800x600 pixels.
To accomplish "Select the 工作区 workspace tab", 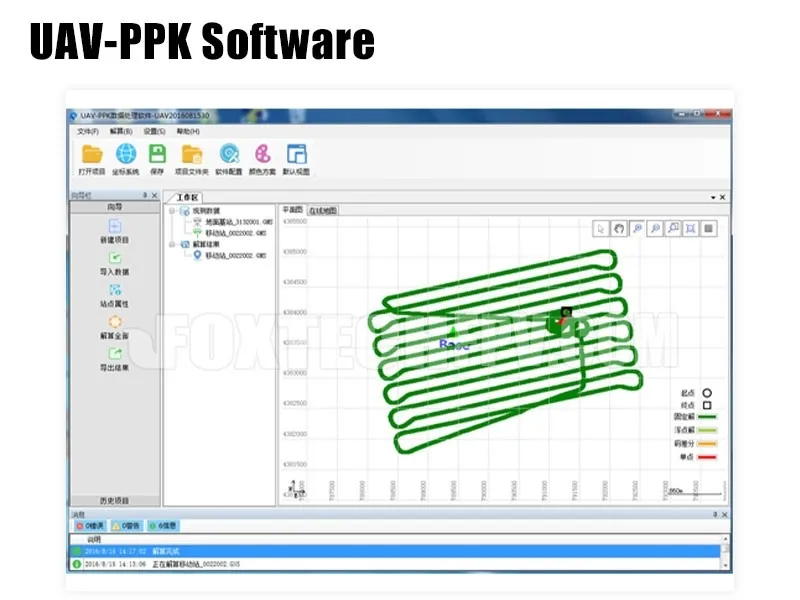I will 187,197.
